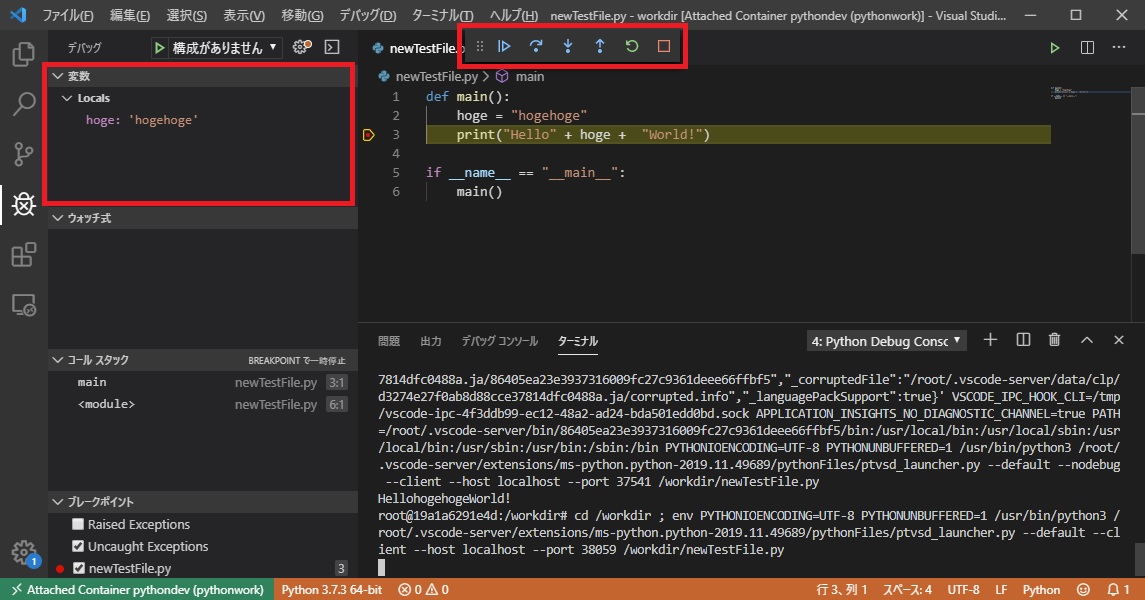The height and width of the screenshot is (600, 1145).
Task: Toggle Raised Exceptions checkbox
Action: click(x=78, y=524)
